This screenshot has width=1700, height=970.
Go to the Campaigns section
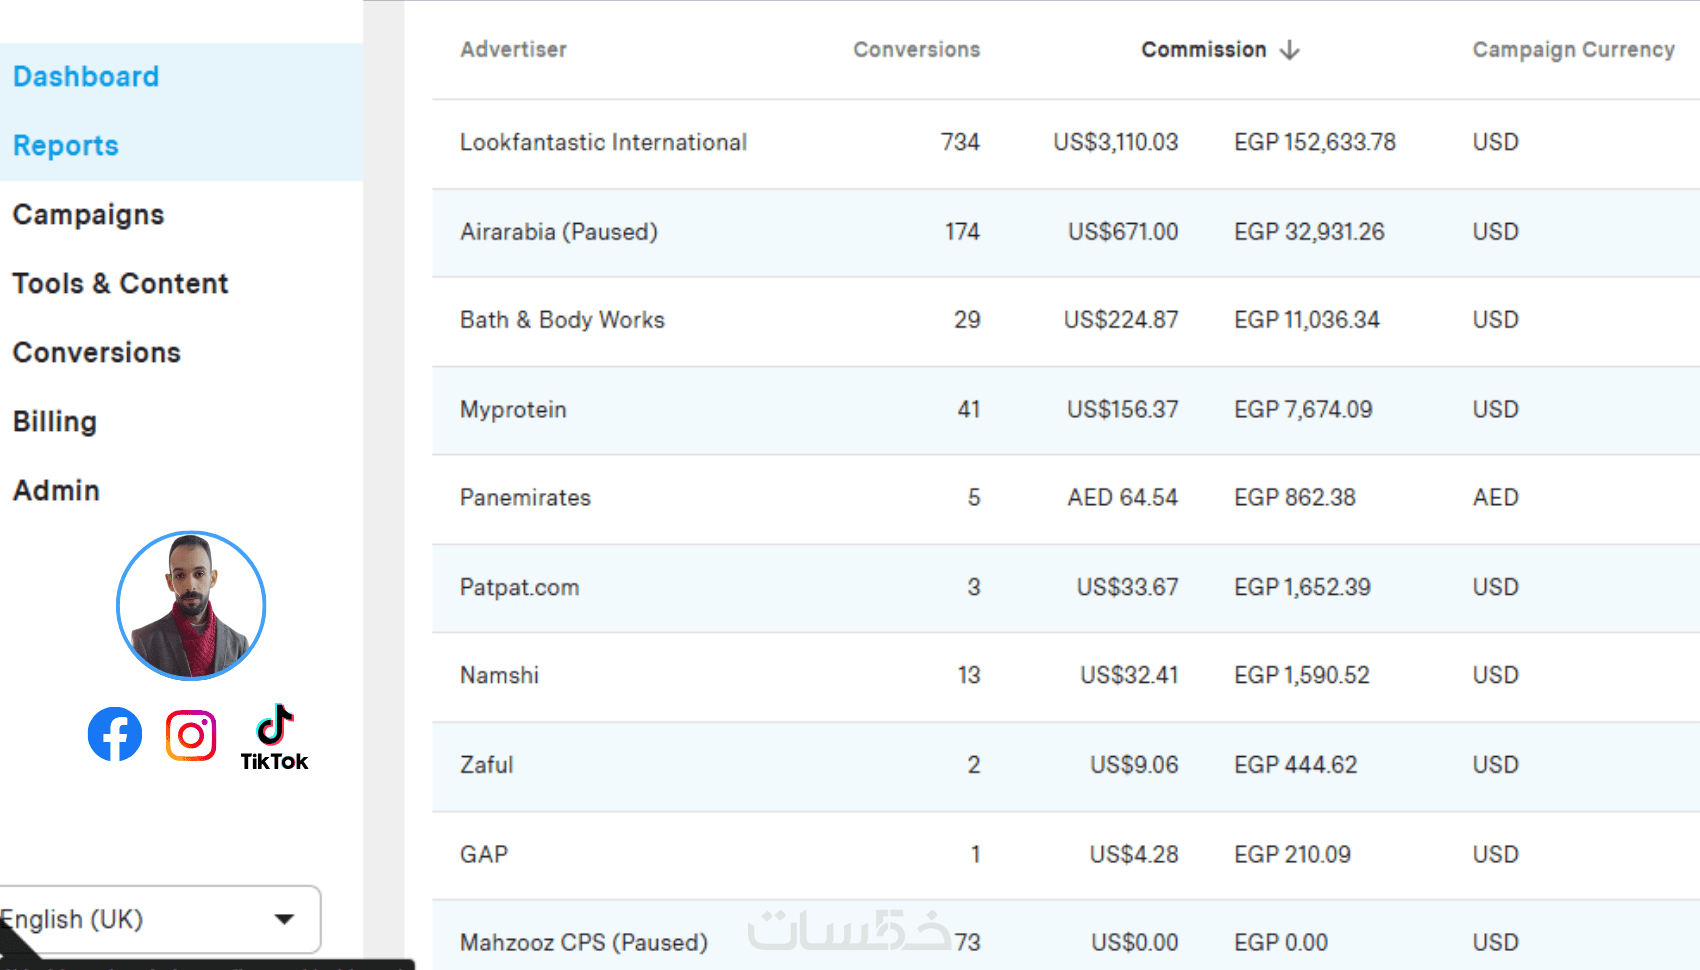click(88, 215)
